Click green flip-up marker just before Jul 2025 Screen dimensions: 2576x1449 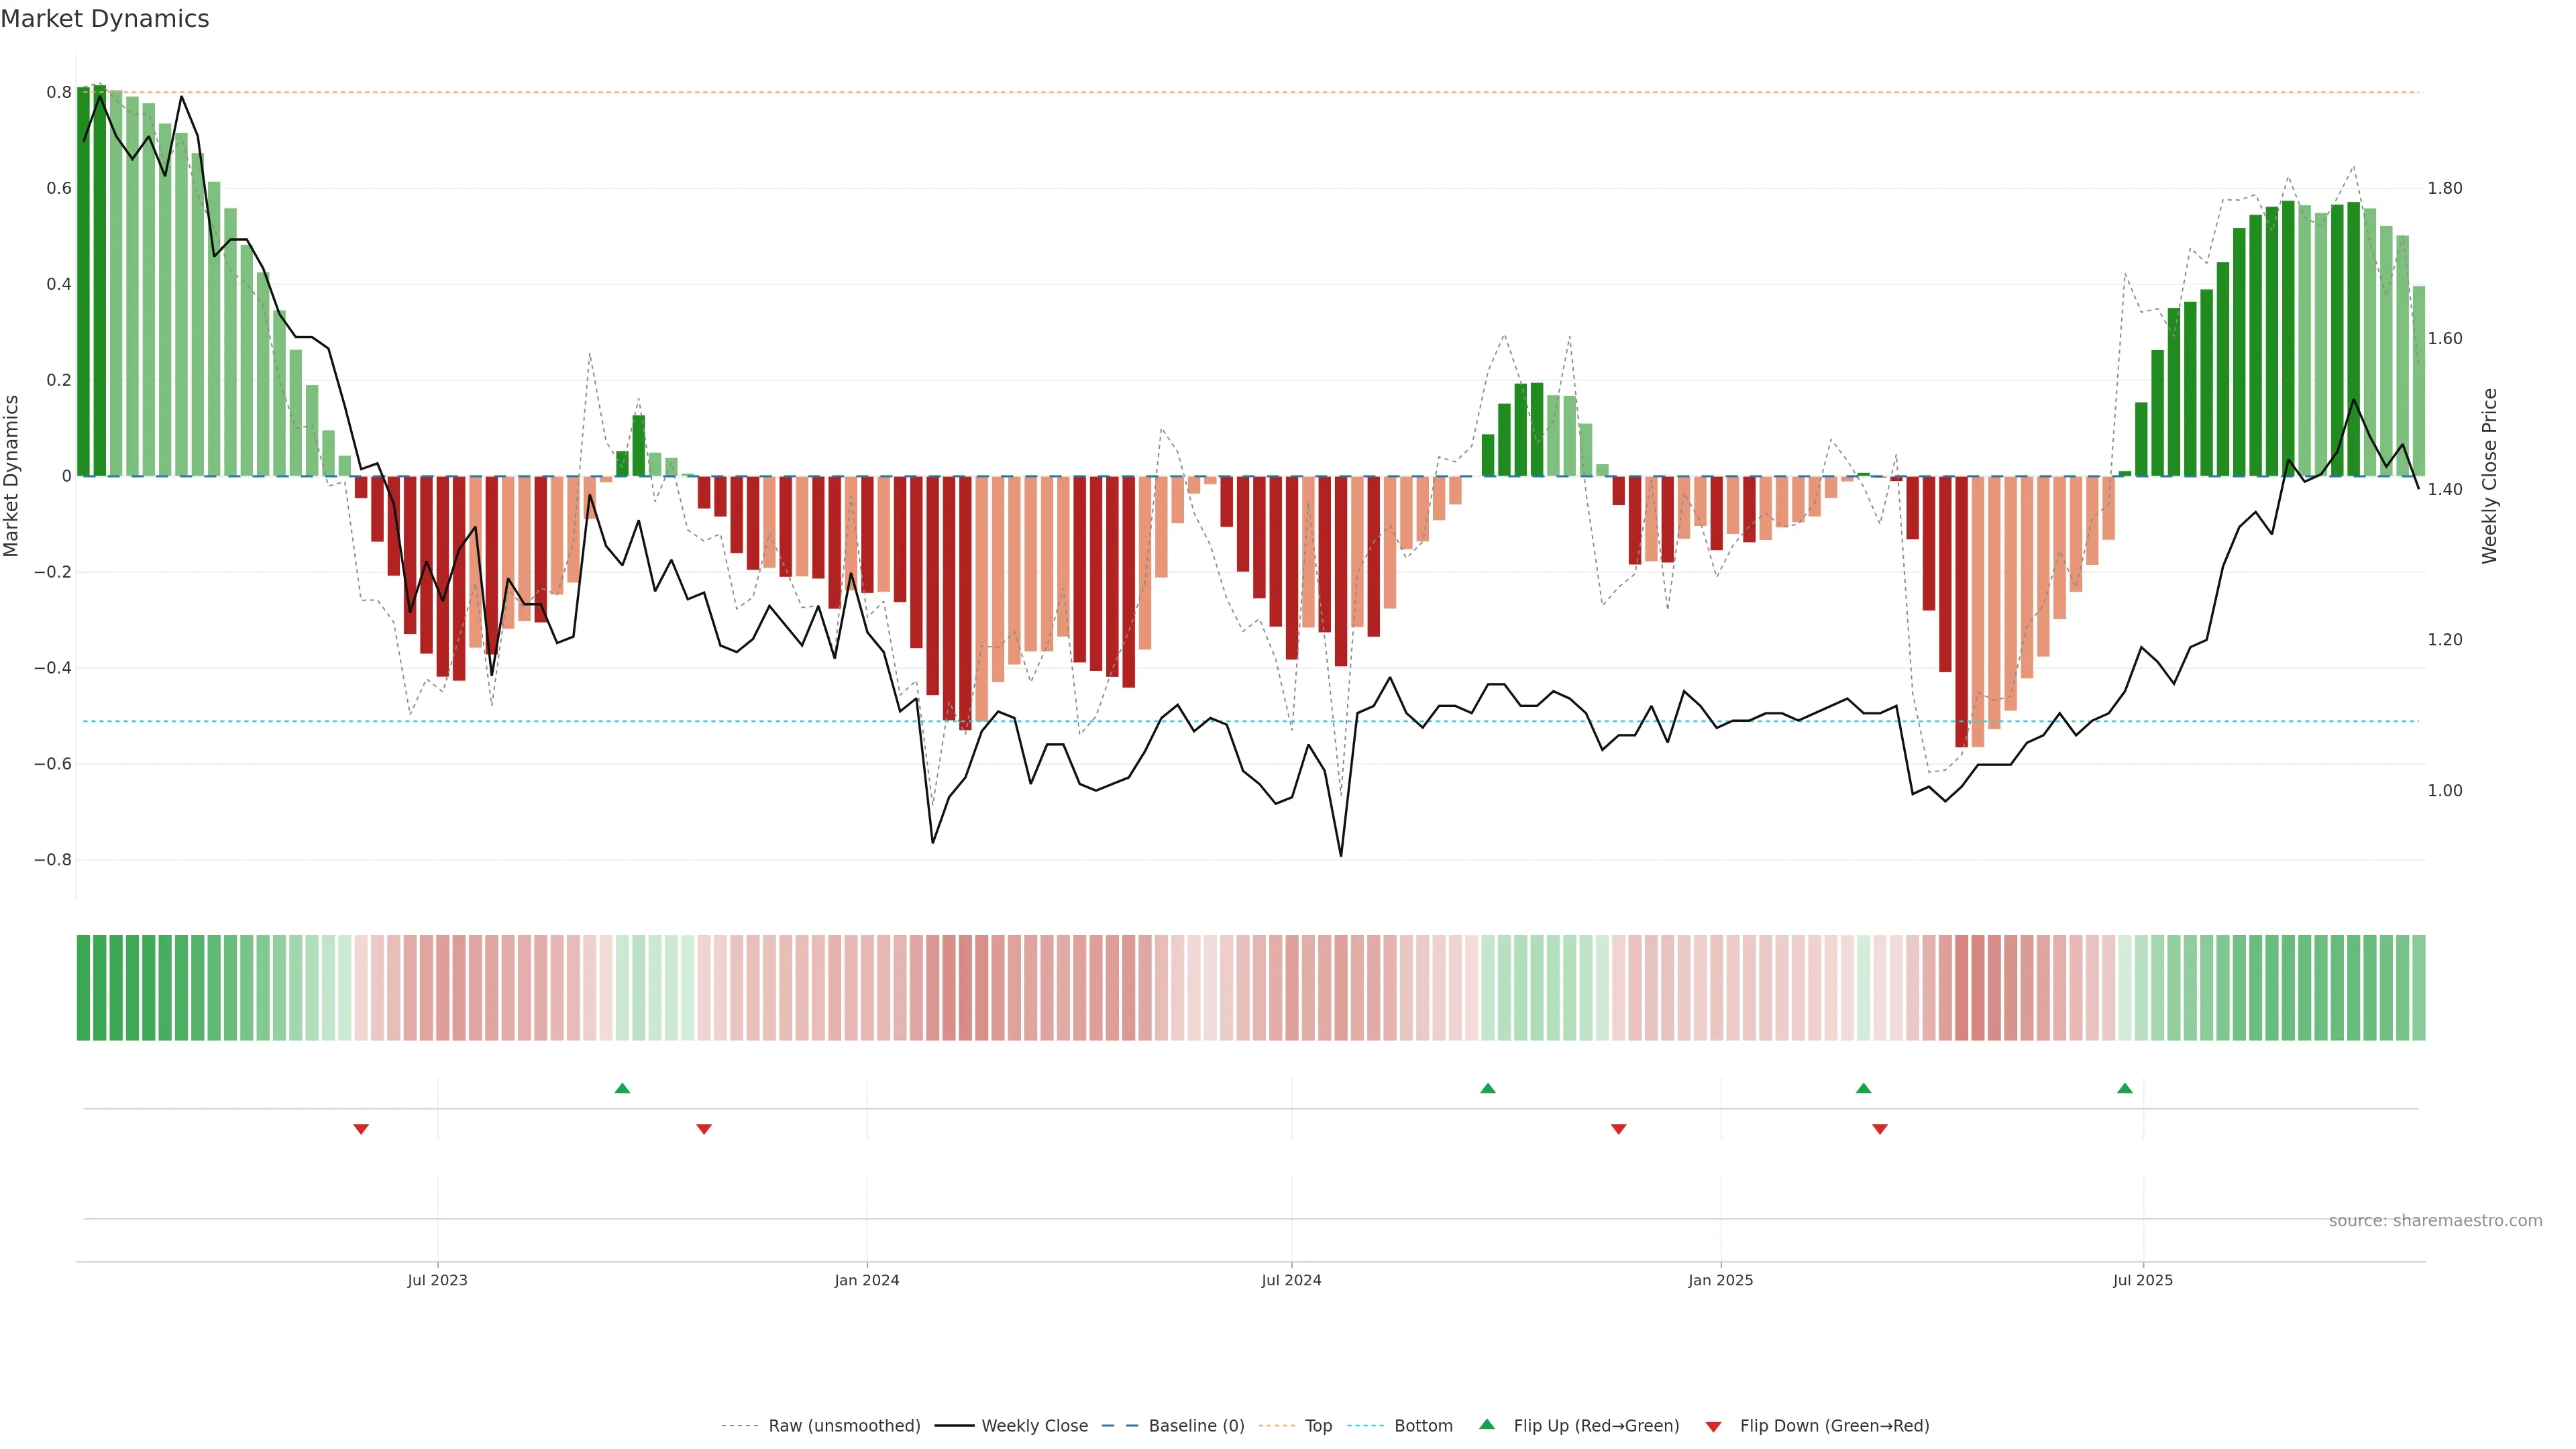pos(2125,1088)
